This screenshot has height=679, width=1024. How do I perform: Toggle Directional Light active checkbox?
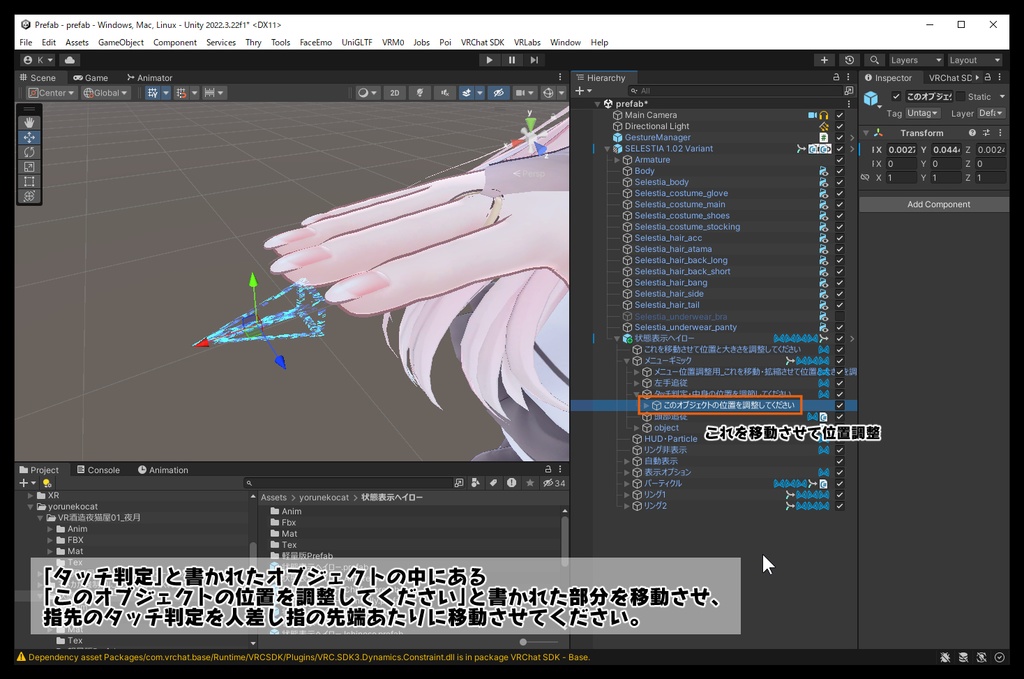tap(840, 126)
